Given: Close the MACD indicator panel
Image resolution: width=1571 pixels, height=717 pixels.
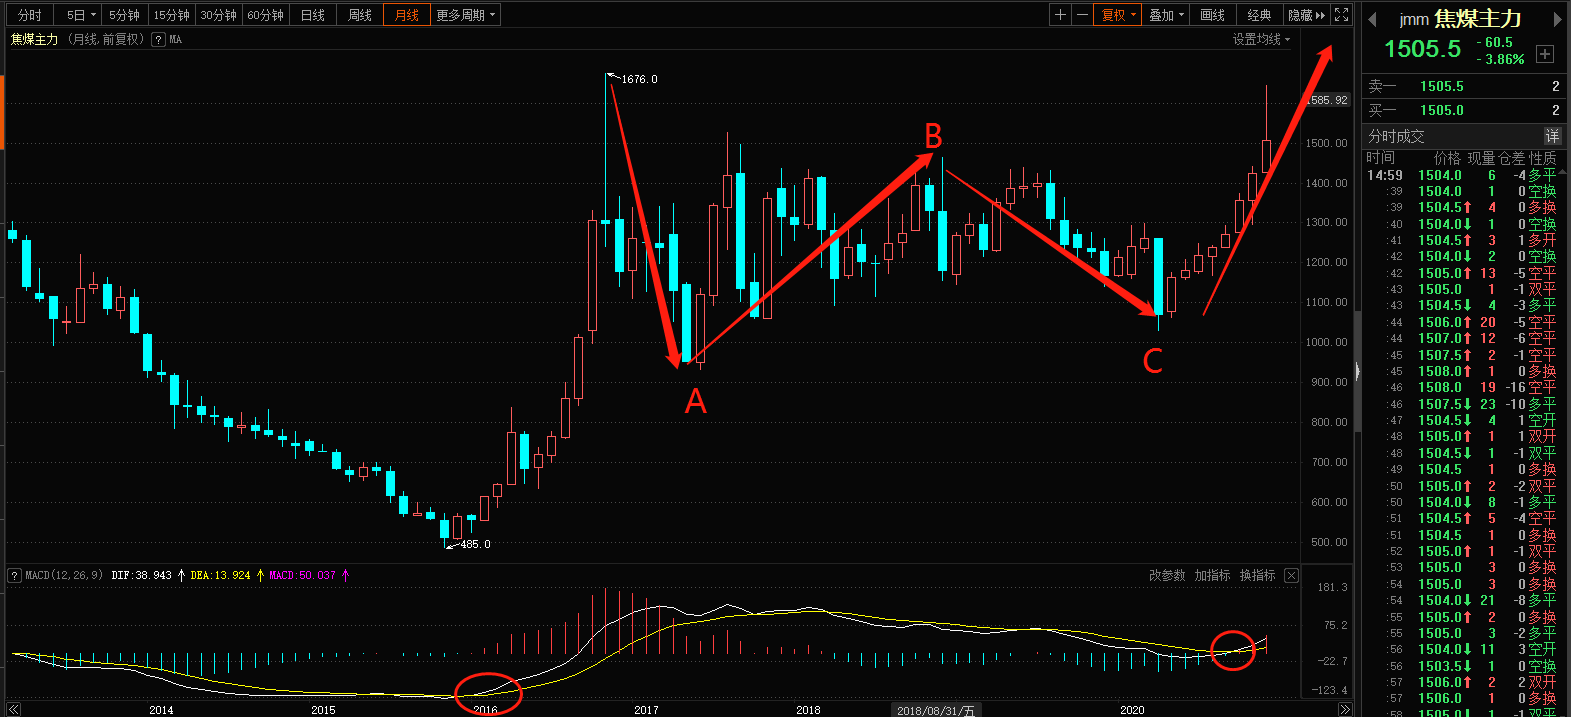Looking at the screenshot, I should point(1291,576).
